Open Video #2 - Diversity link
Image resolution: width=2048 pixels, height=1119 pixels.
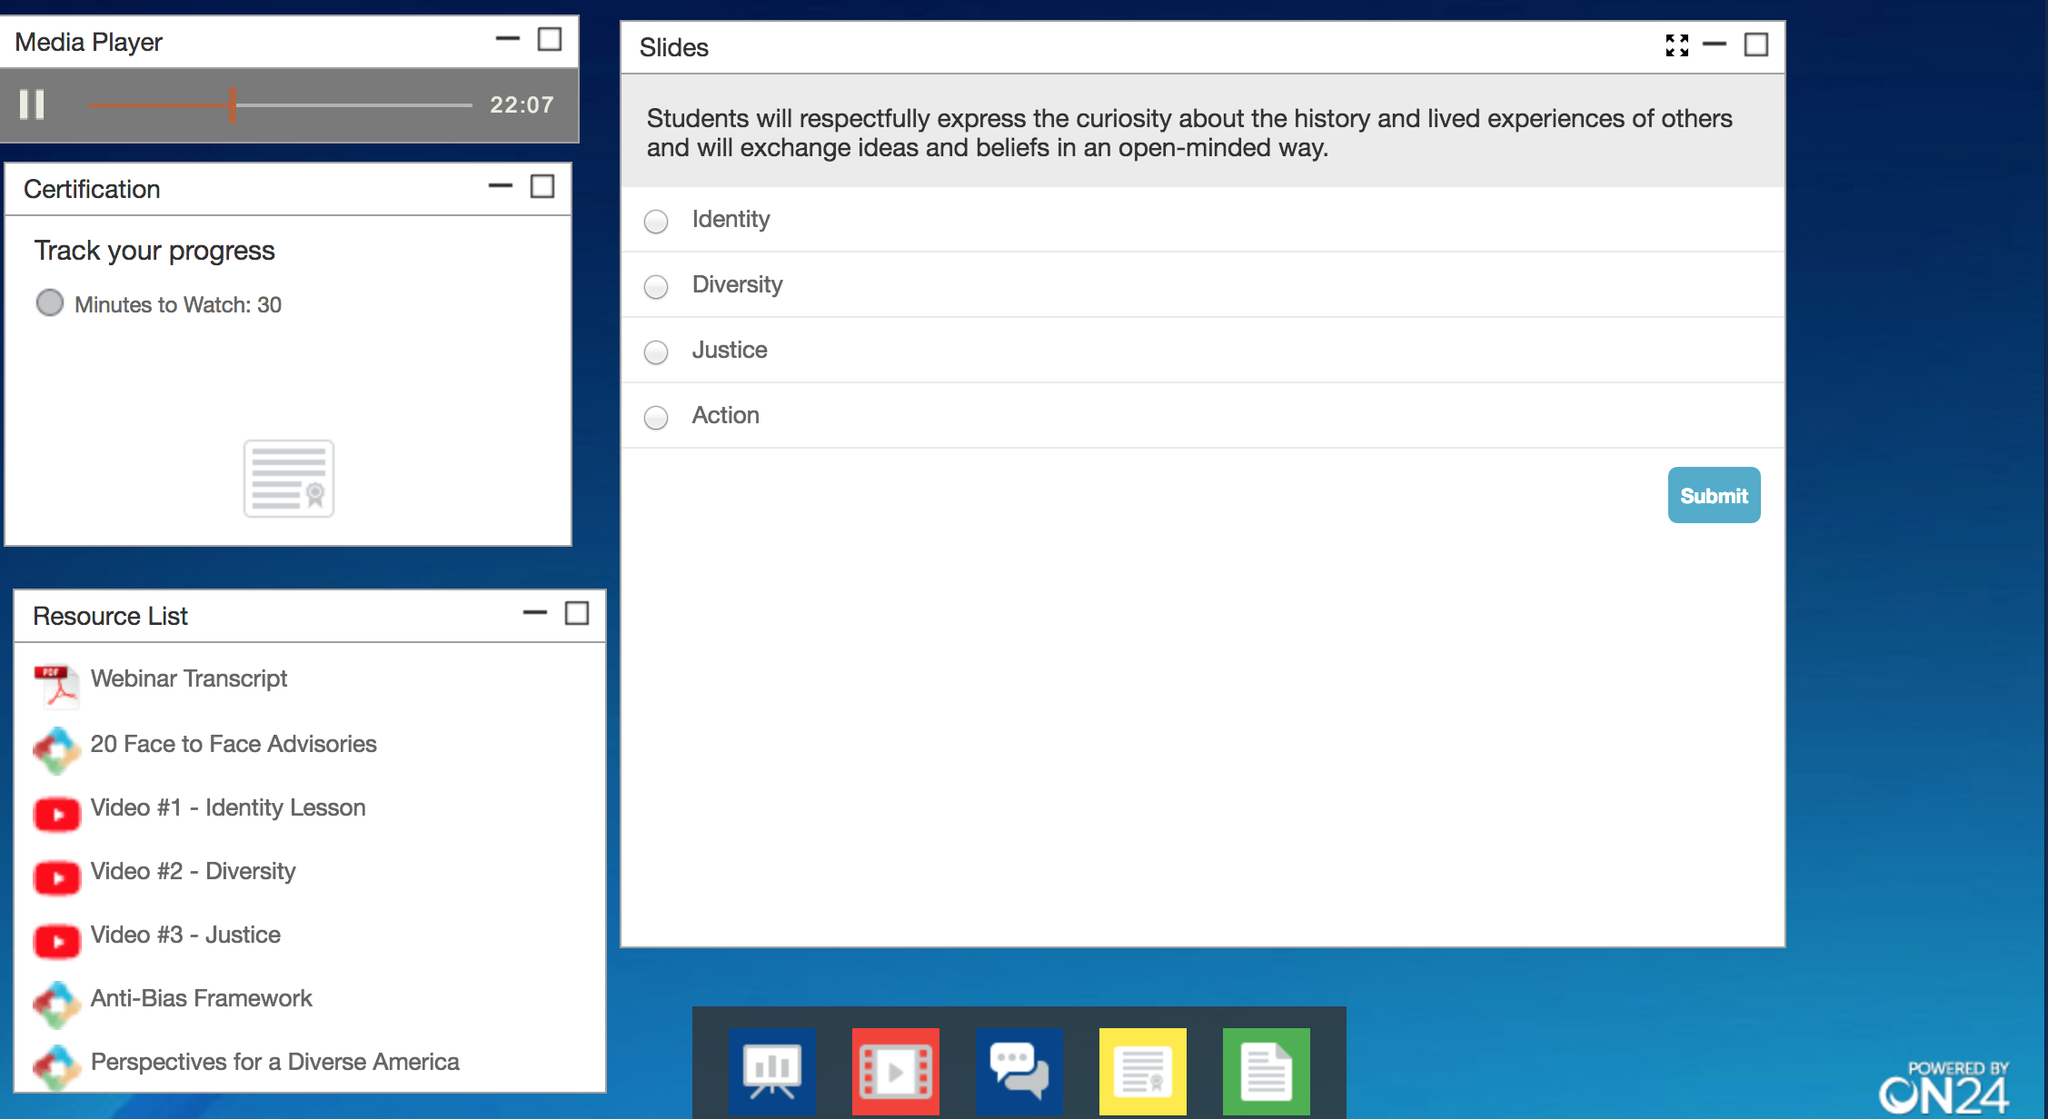click(192, 872)
